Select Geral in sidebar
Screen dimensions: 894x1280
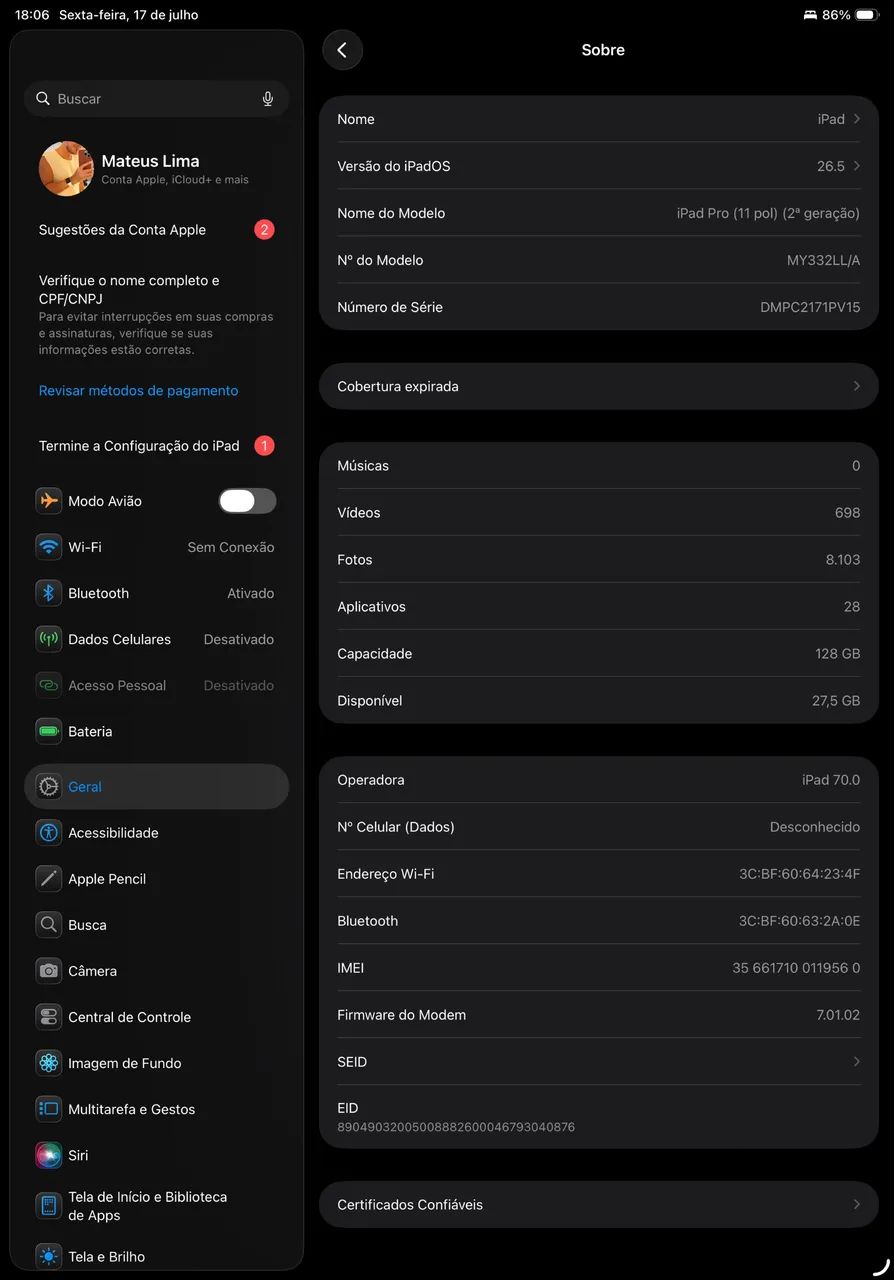(156, 787)
